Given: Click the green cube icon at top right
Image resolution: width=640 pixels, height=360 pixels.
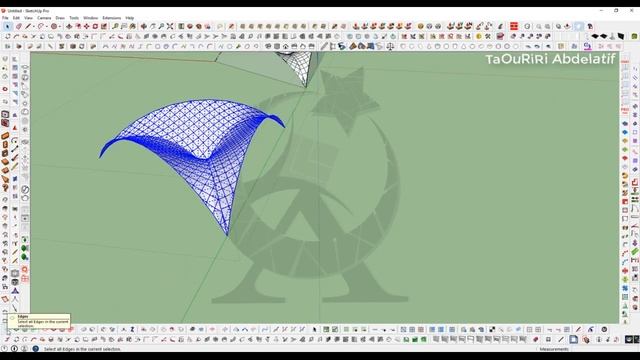Looking at the screenshot, I should pos(634,37).
